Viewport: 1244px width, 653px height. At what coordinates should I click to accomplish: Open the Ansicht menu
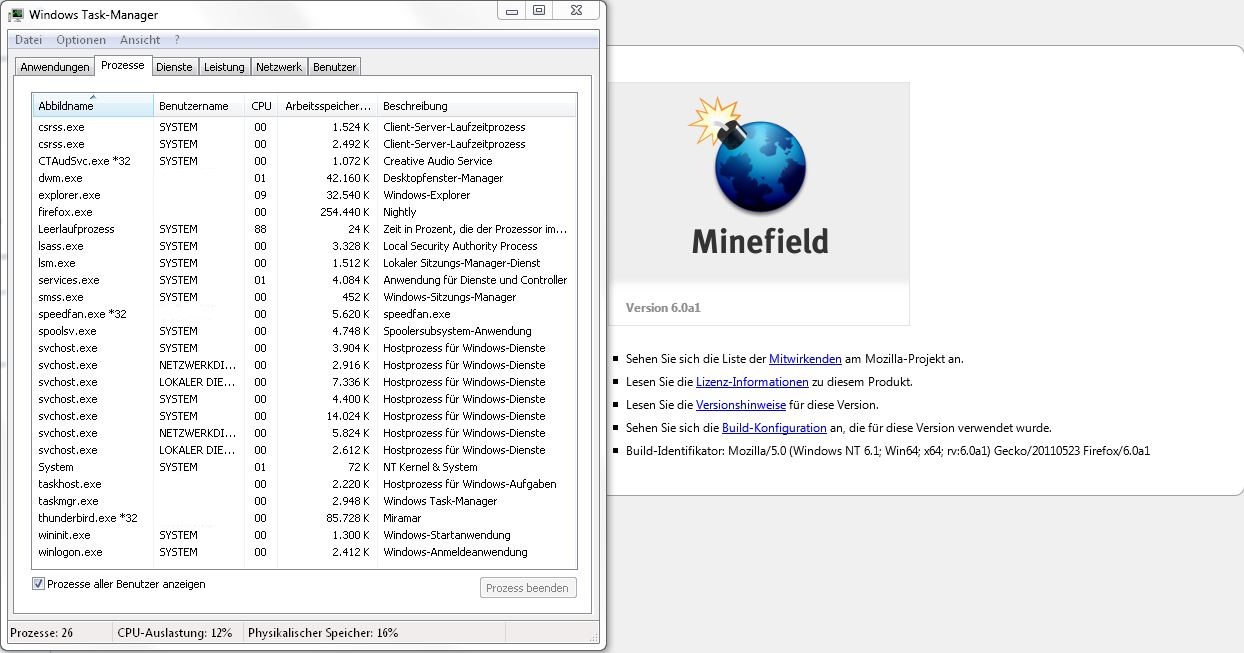click(140, 40)
